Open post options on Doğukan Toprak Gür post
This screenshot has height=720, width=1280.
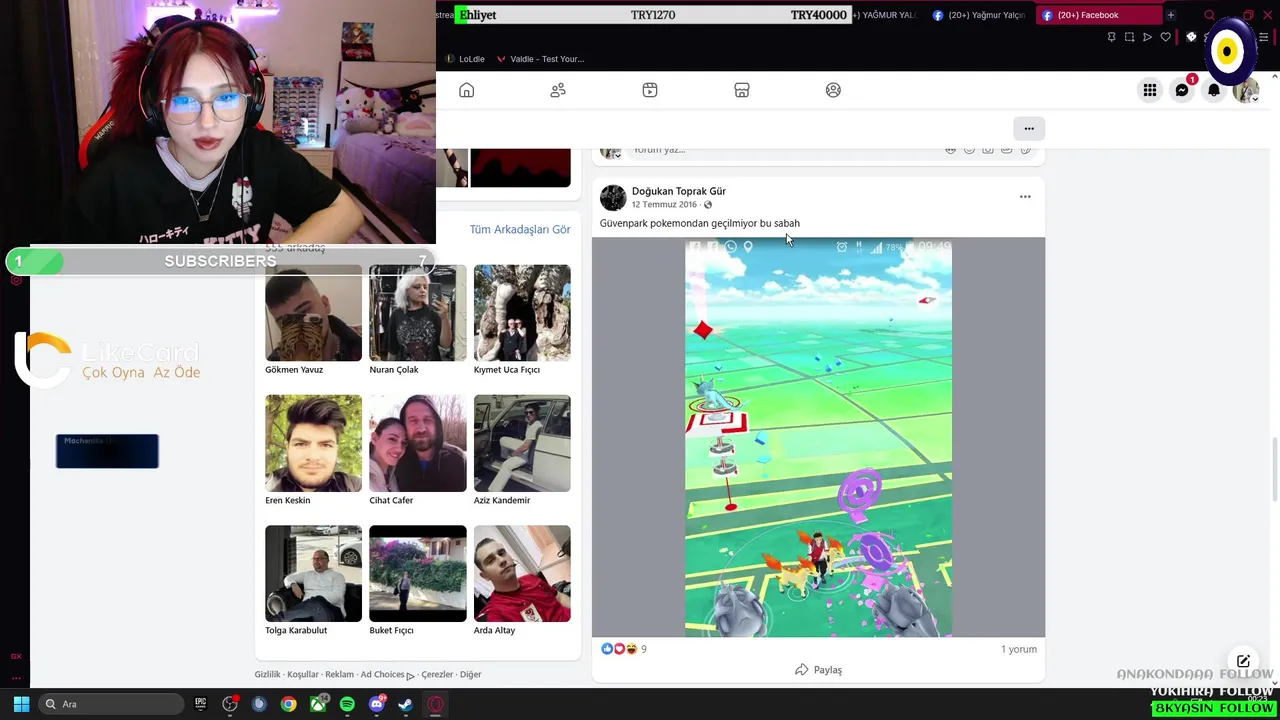[1025, 197]
